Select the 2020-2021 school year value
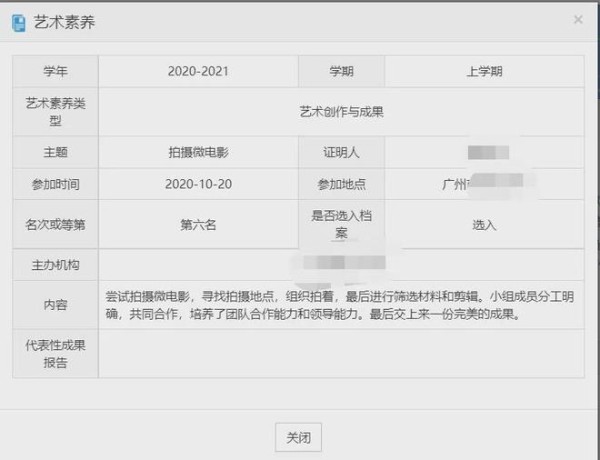This screenshot has height=460, width=600. (198, 72)
